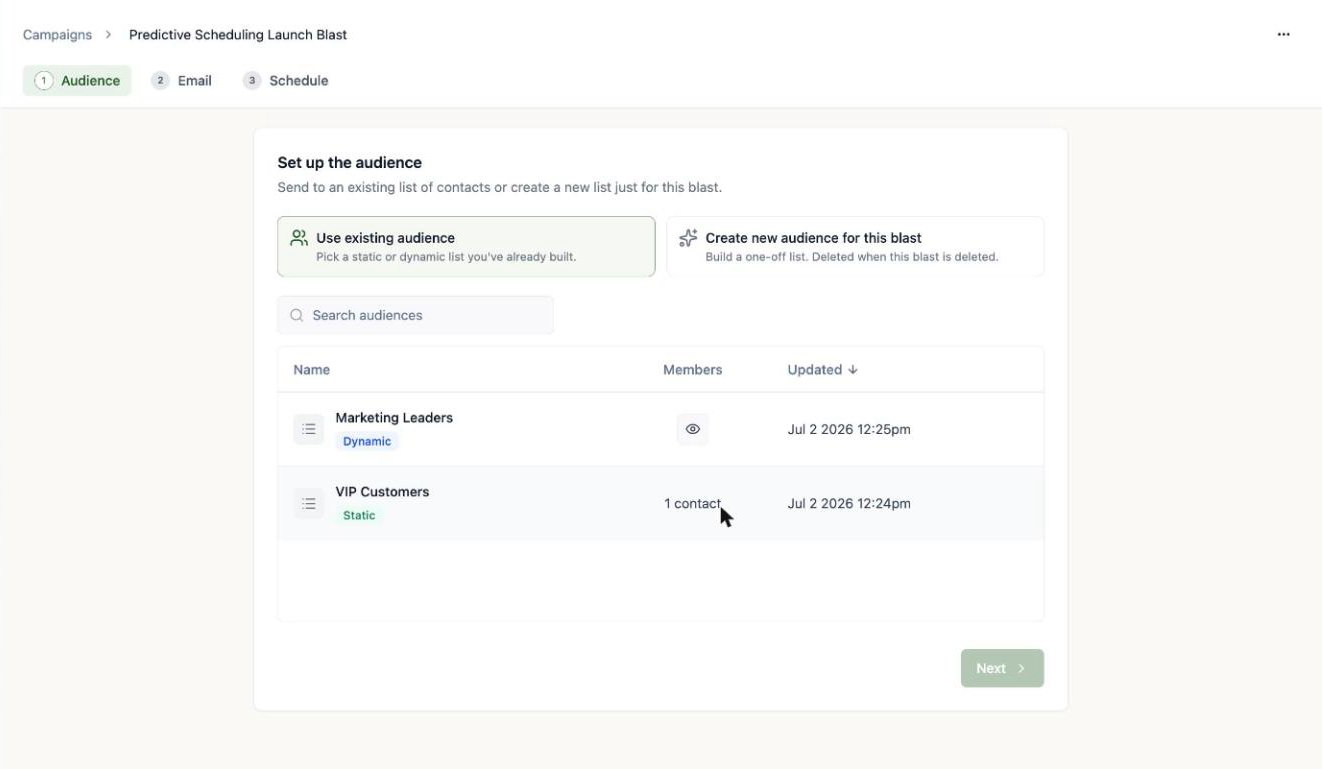Click the magnifier icon in search box

297,315
